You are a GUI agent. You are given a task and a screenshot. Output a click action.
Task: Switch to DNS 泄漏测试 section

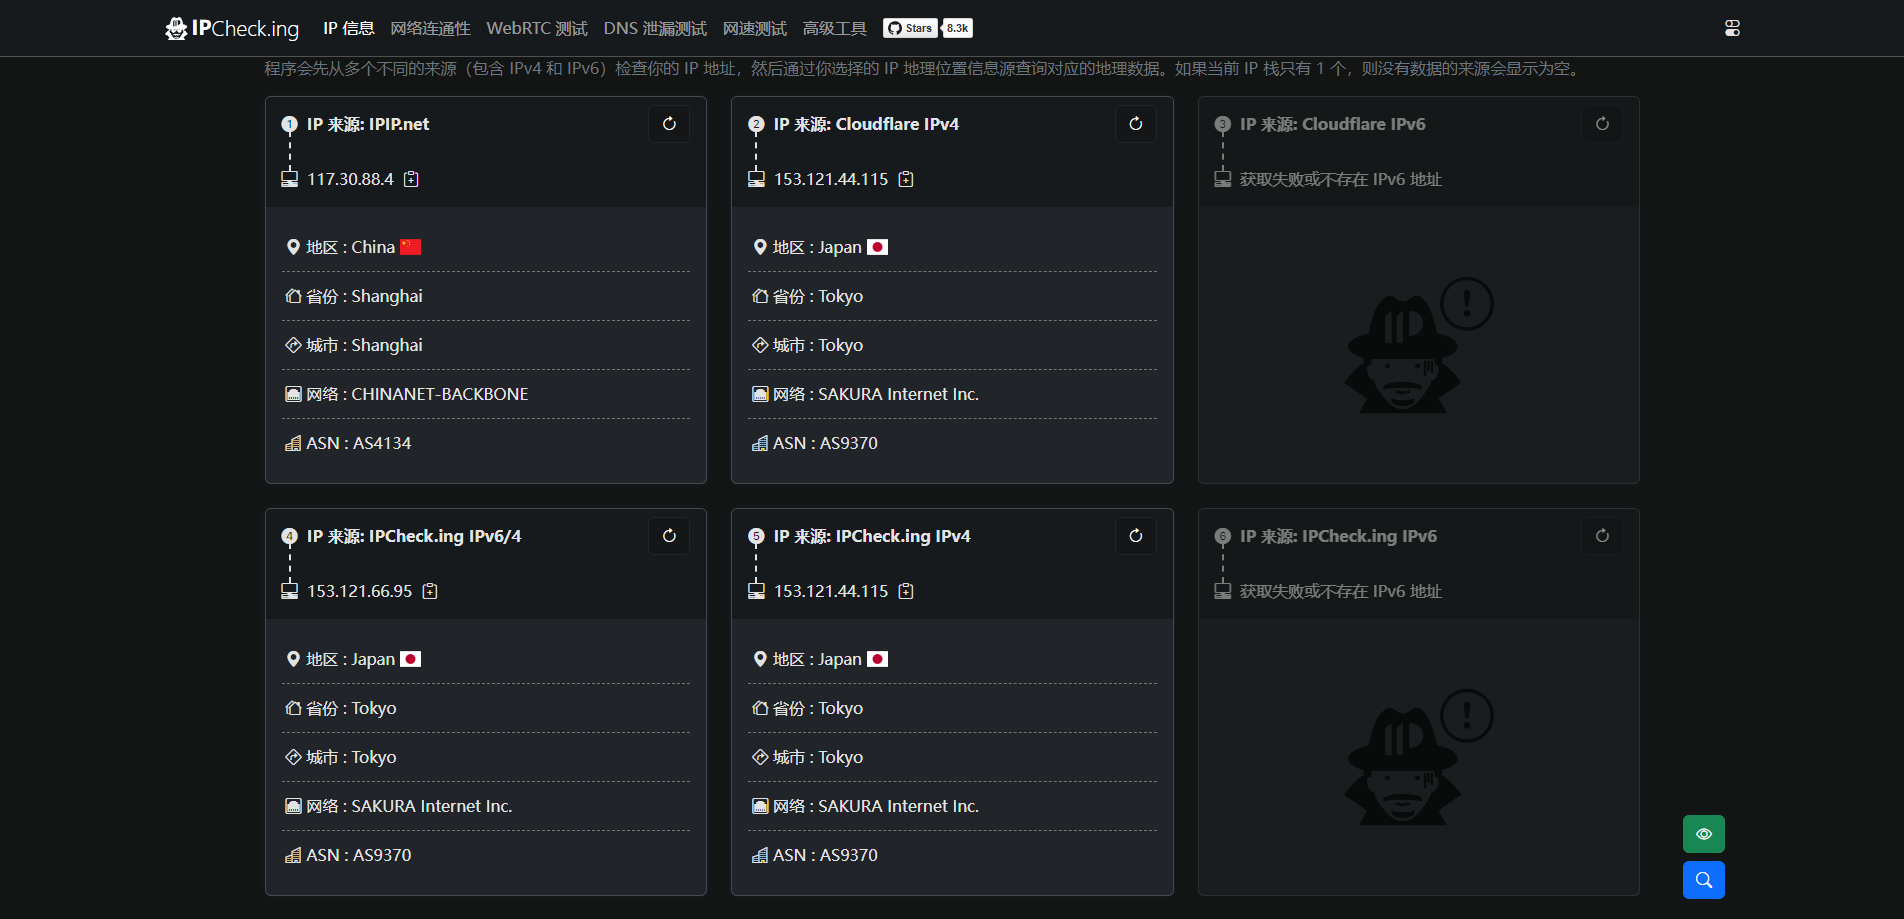pos(655,28)
